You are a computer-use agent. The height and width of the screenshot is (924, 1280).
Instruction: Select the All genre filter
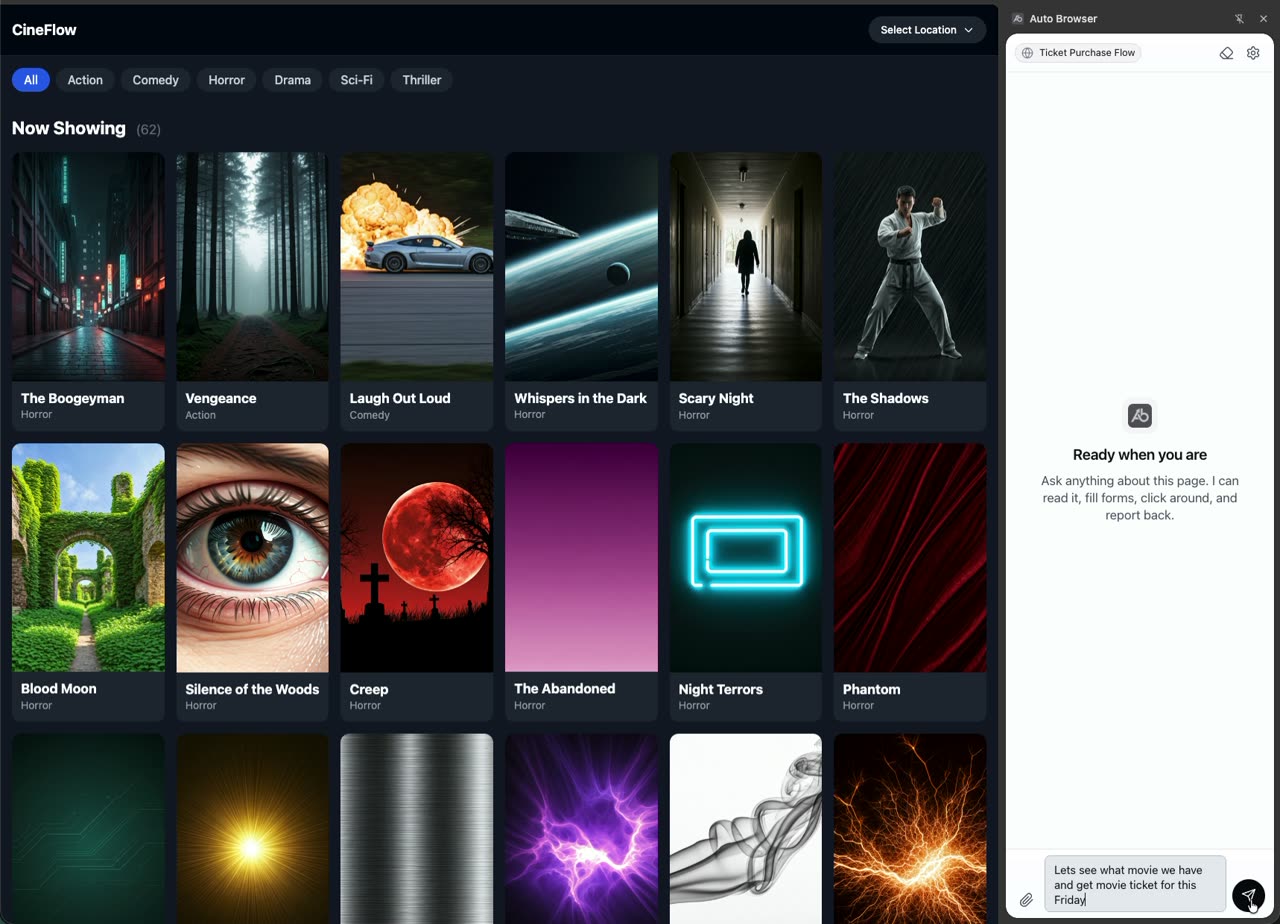tap(31, 80)
